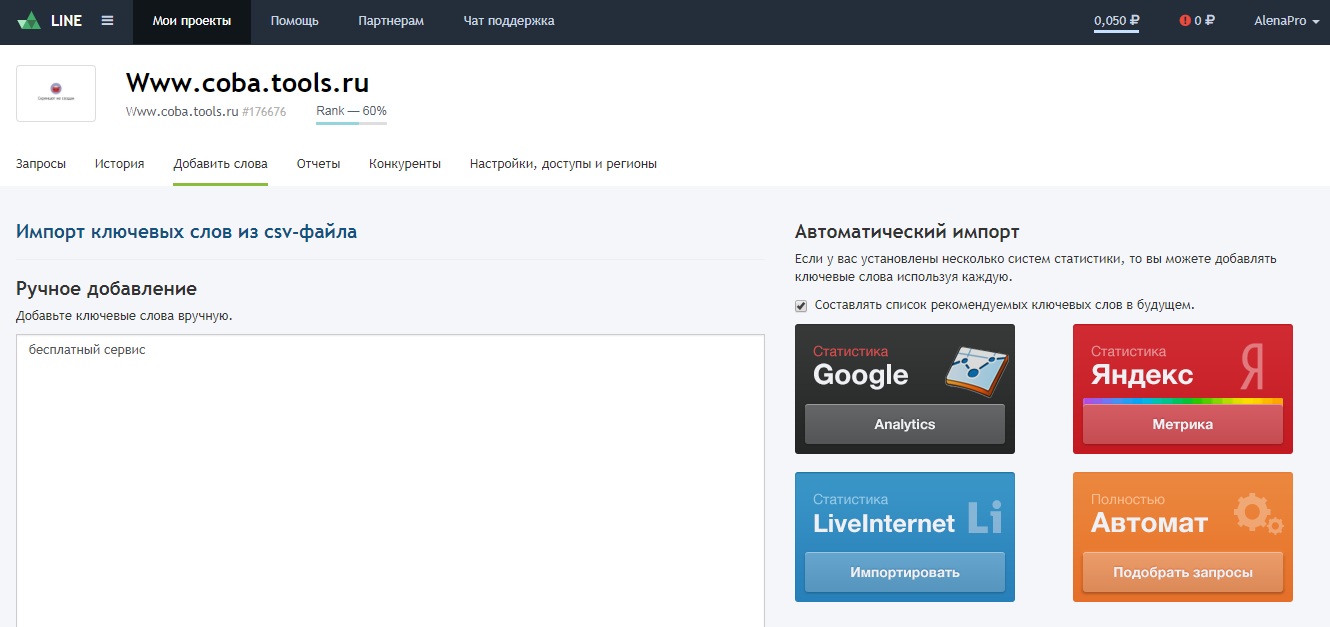The width and height of the screenshot is (1330, 627).
Task: Click the Импортировать button under LiveInternet
Action: click(903, 572)
